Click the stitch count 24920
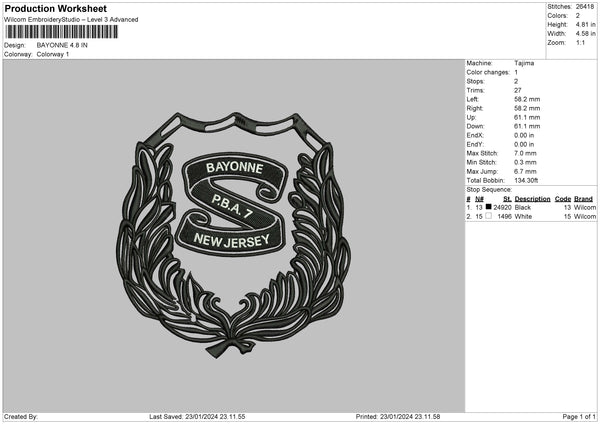The width and height of the screenshot is (600, 424). coord(502,207)
